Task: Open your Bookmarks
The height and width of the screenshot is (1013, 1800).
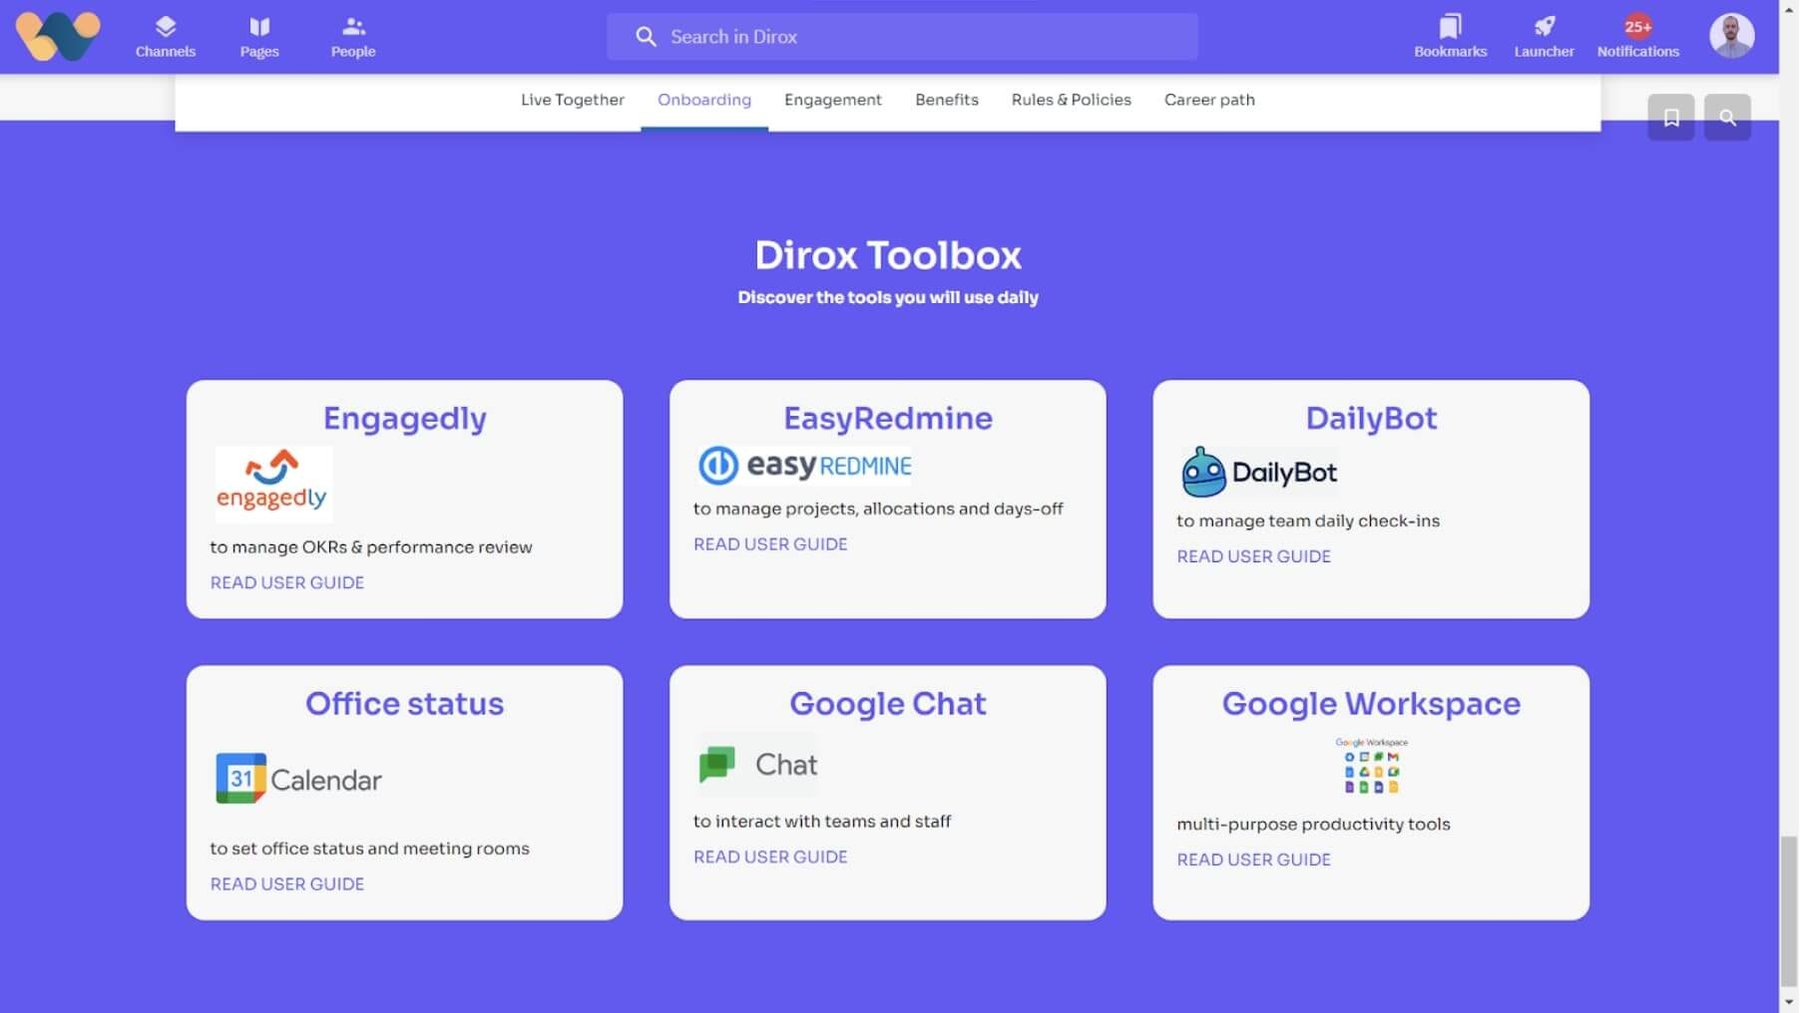Action: click(x=1449, y=35)
